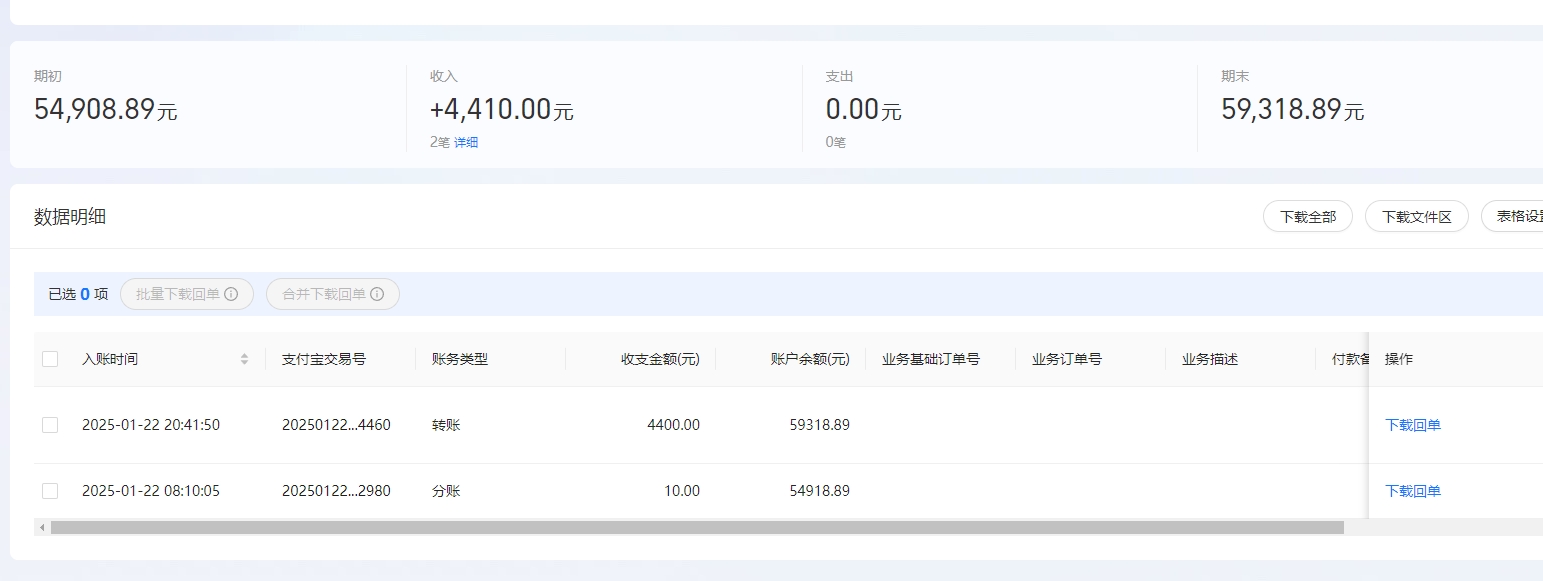This screenshot has width=1543, height=581.
Task: Click the 批量下载回单 button
Action: click(187, 294)
